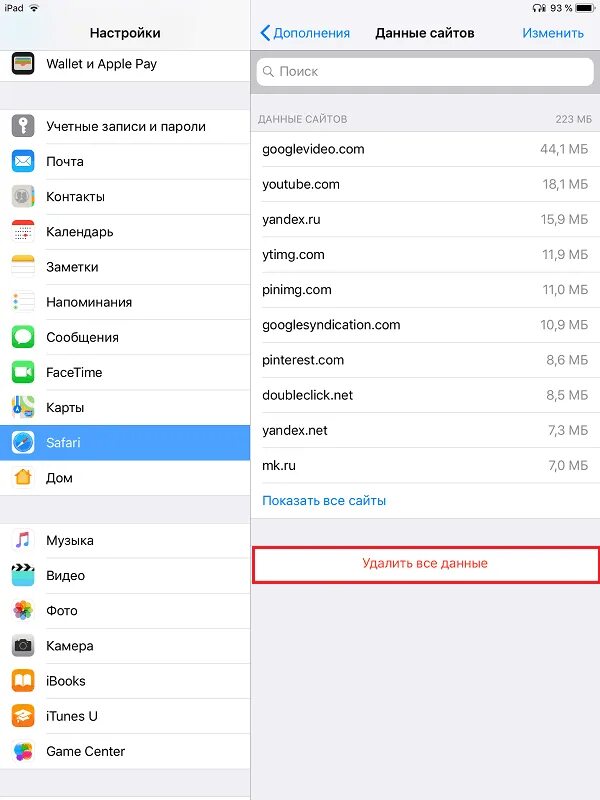The width and height of the screenshot is (600, 800).
Task: Click Показать все сайты link
Action: pyautogui.click(x=324, y=501)
